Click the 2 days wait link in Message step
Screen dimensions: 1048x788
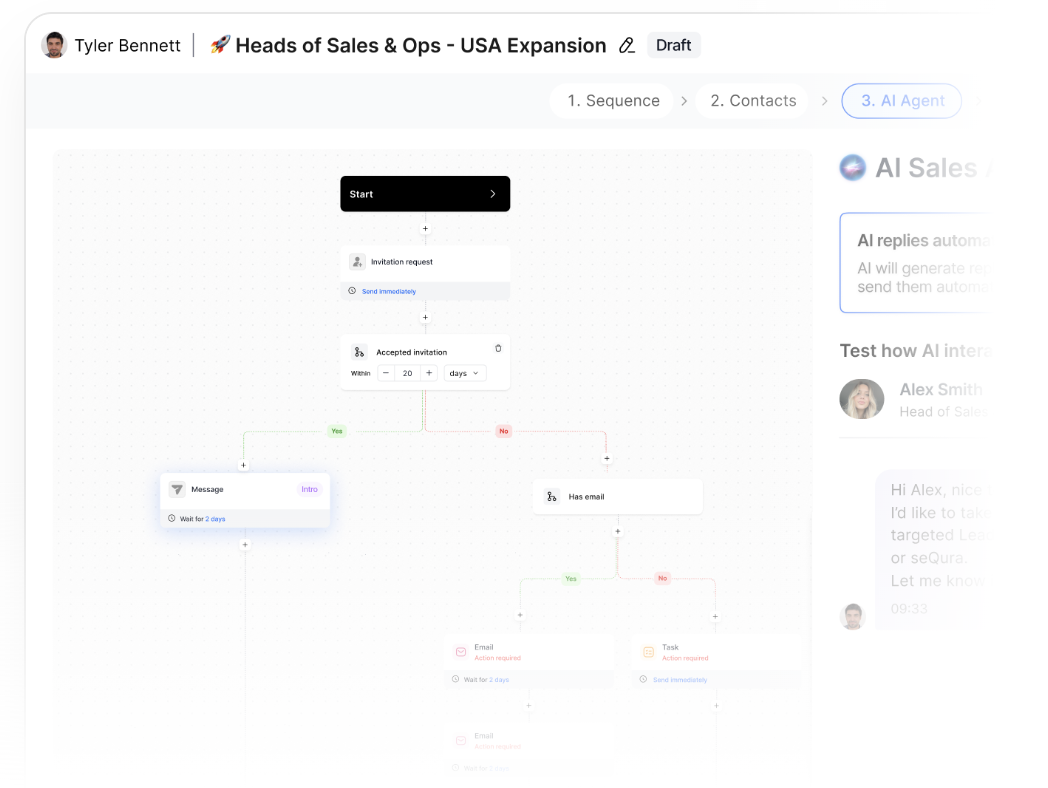pyautogui.click(x=215, y=519)
